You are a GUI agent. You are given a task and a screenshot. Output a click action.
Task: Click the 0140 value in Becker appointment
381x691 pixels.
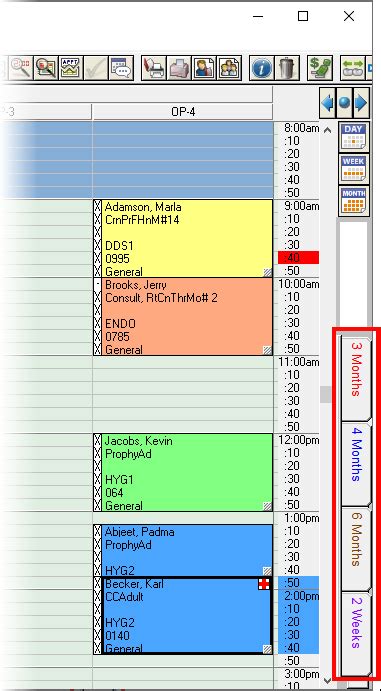pos(117,636)
